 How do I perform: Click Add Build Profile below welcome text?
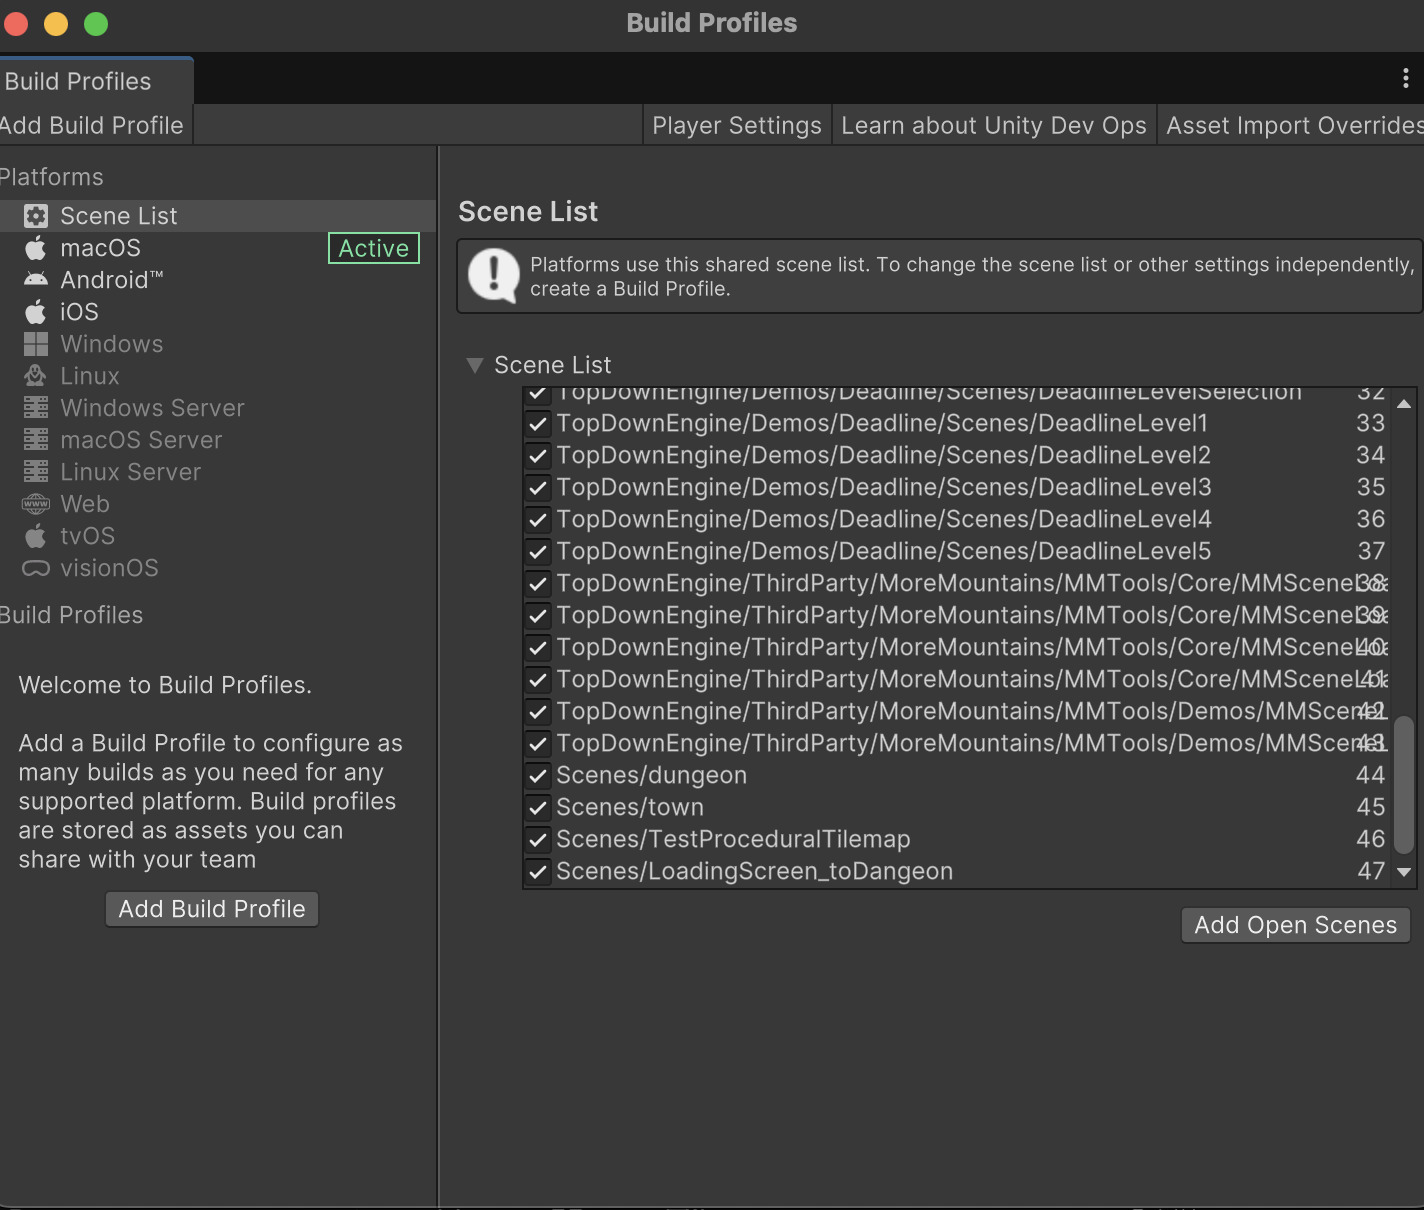tap(212, 909)
